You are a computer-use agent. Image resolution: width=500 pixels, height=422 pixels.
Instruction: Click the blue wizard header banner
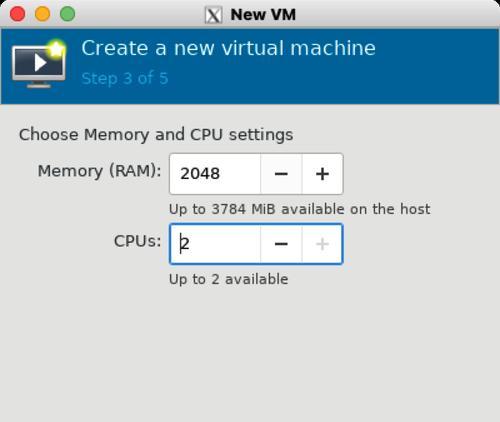(250, 66)
